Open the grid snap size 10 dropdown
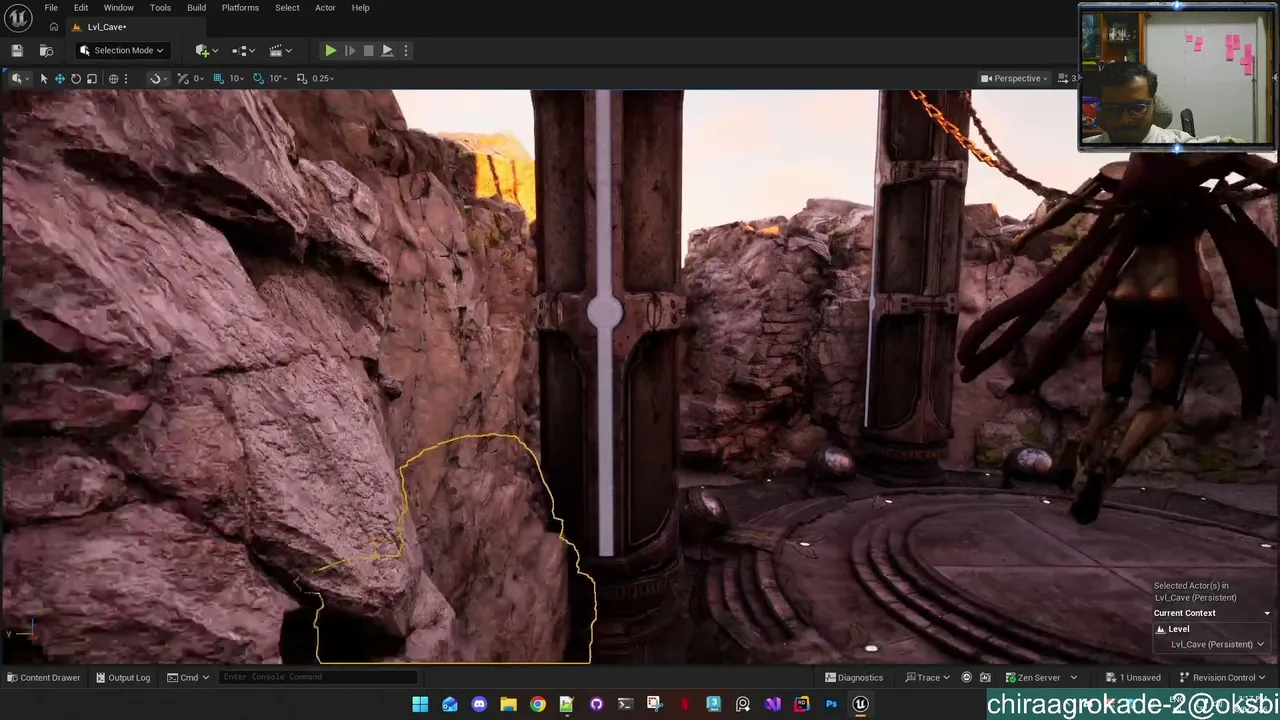The height and width of the screenshot is (720, 1280). click(x=238, y=78)
